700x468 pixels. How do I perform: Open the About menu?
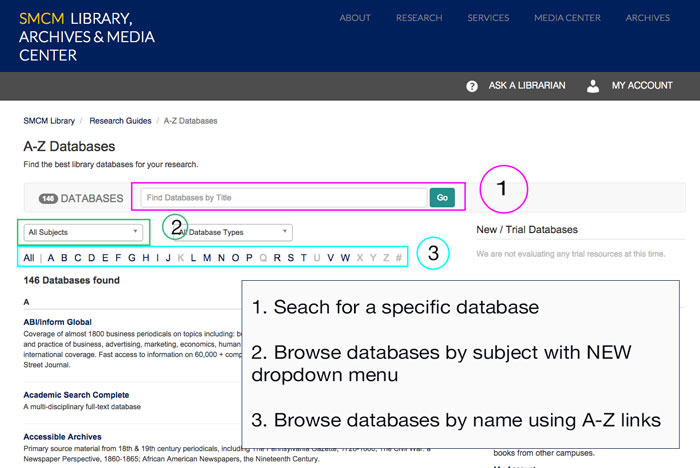355,18
